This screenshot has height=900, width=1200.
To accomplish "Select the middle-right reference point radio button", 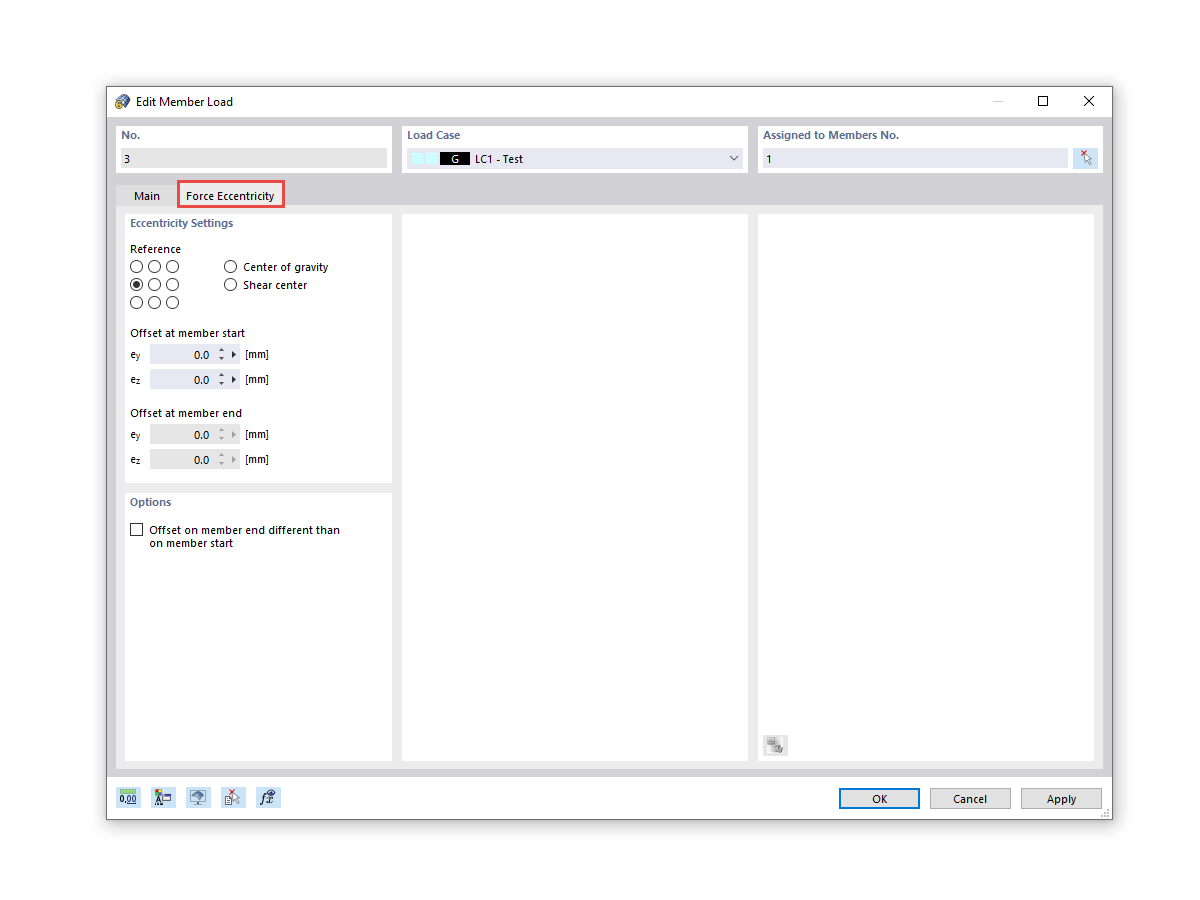I will tap(173, 285).
